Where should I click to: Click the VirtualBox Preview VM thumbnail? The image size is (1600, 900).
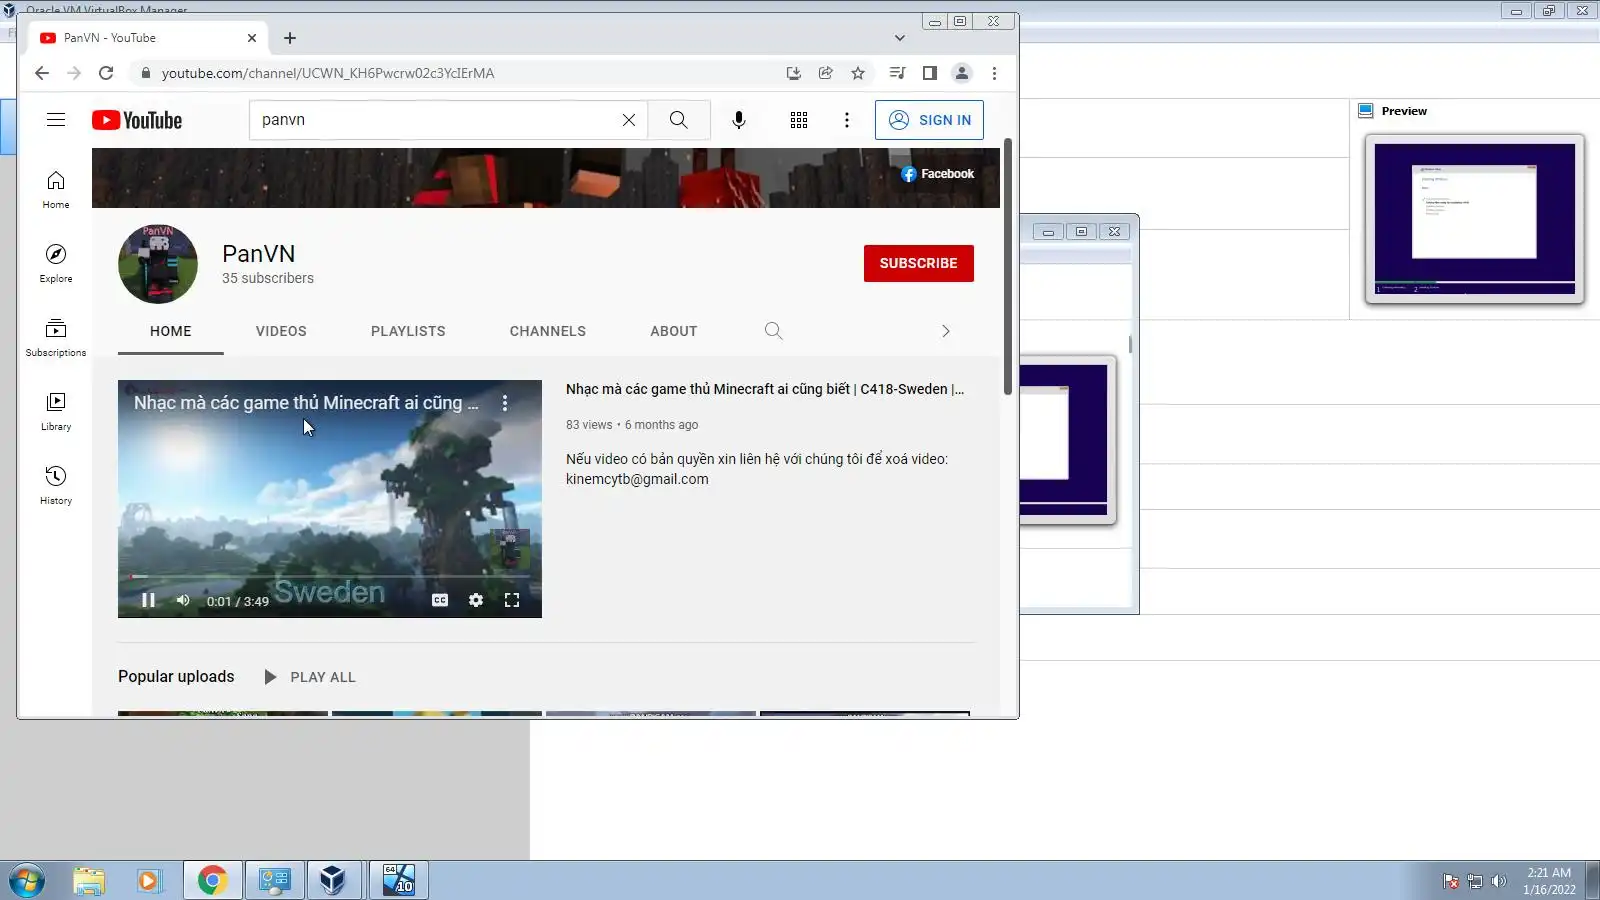(1475, 218)
